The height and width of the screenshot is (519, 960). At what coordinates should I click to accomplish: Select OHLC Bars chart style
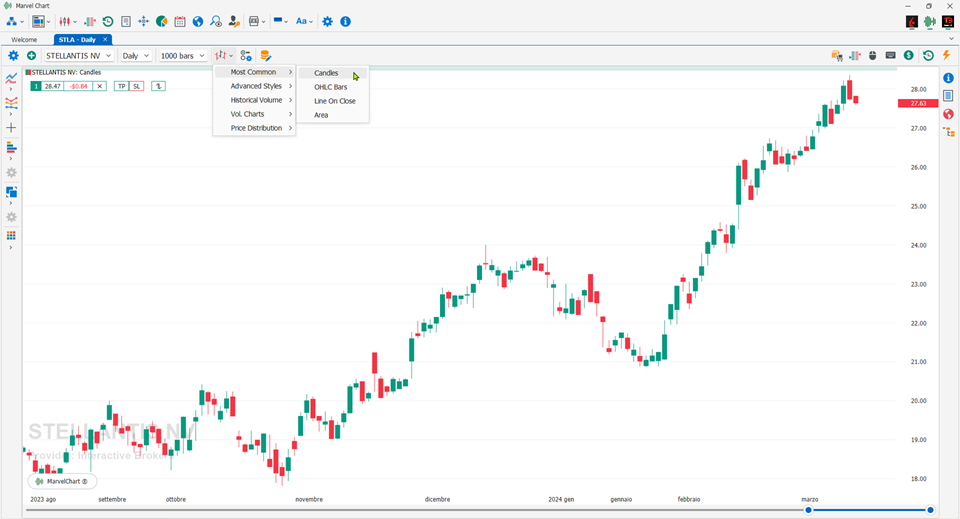tap(333, 87)
